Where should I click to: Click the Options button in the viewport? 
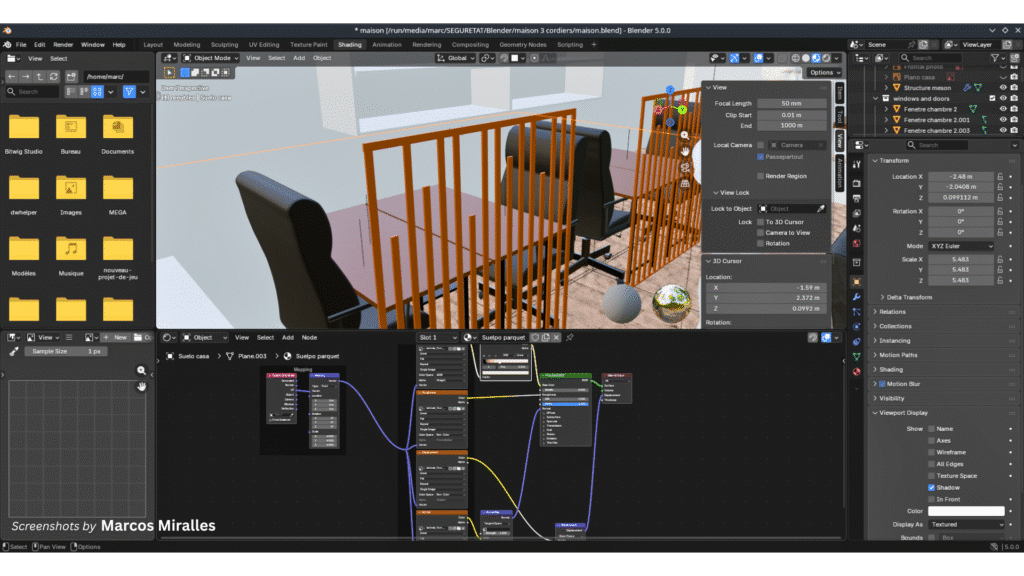(x=823, y=72)
